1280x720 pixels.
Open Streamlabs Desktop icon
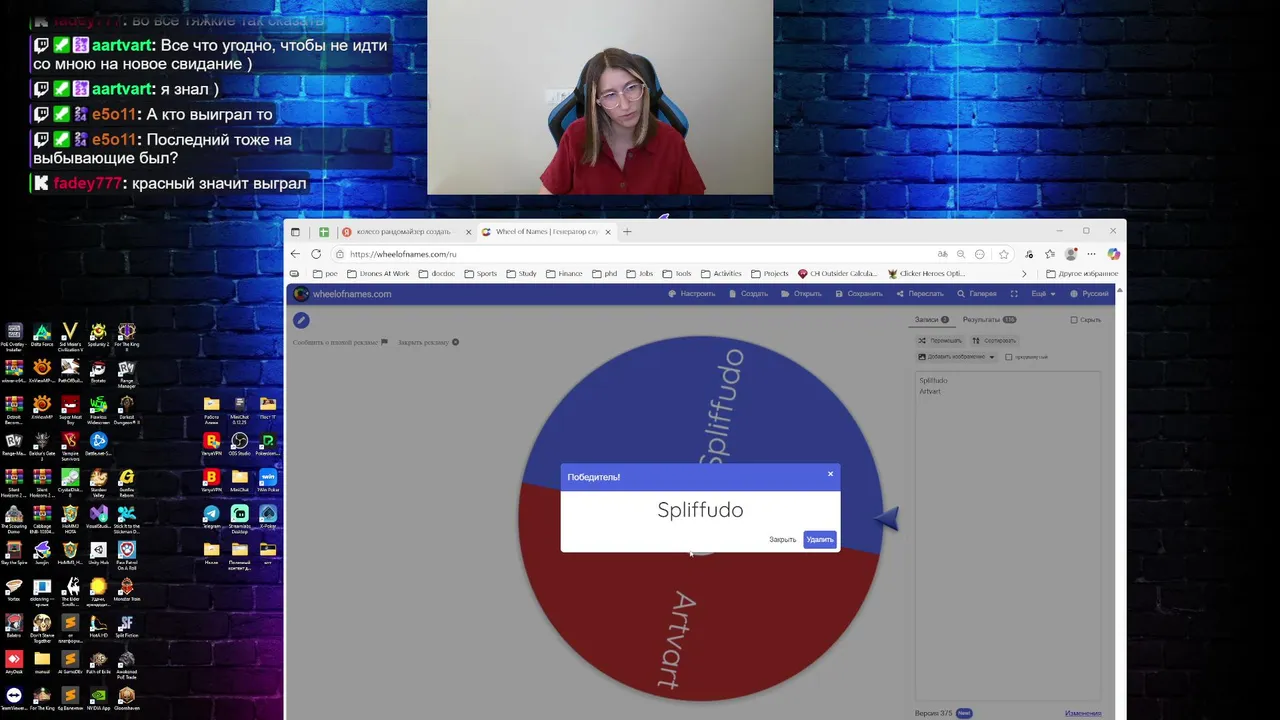tap(239, 517)
